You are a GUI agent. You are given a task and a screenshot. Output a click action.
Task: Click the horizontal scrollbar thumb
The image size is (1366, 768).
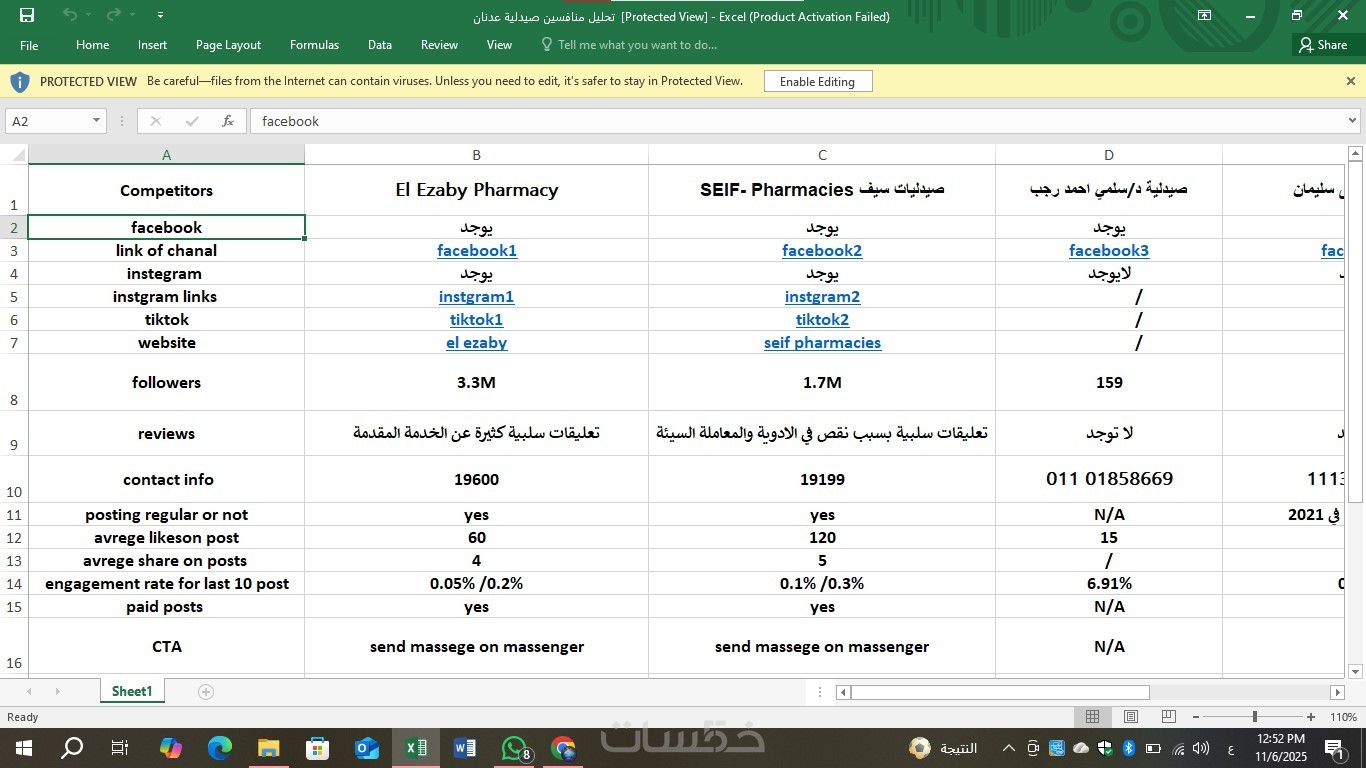pos(1000,692)
